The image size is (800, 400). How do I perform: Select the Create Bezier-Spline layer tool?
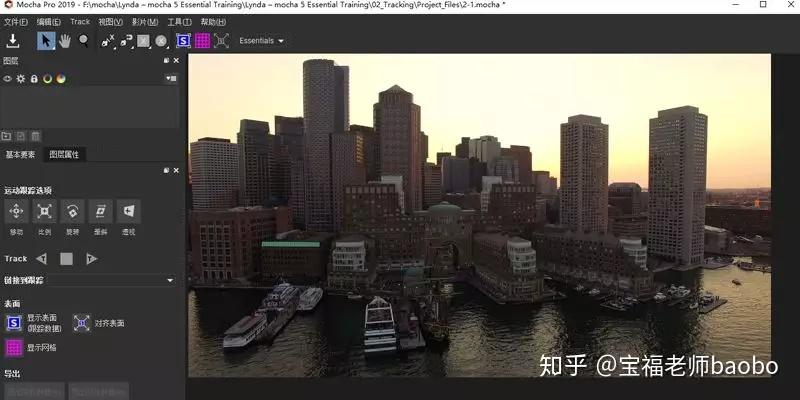coord(127,41)
